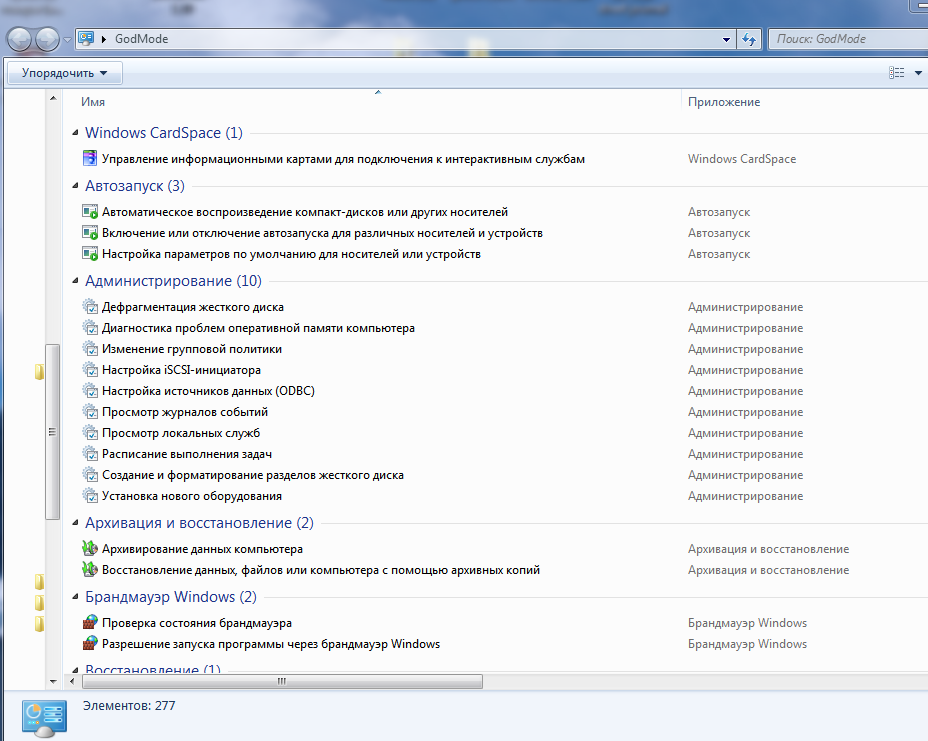Click icon beside Настройка iSCSI-инициатора
The height and width of the screenshot is (741, 928).
pos(89,370)
